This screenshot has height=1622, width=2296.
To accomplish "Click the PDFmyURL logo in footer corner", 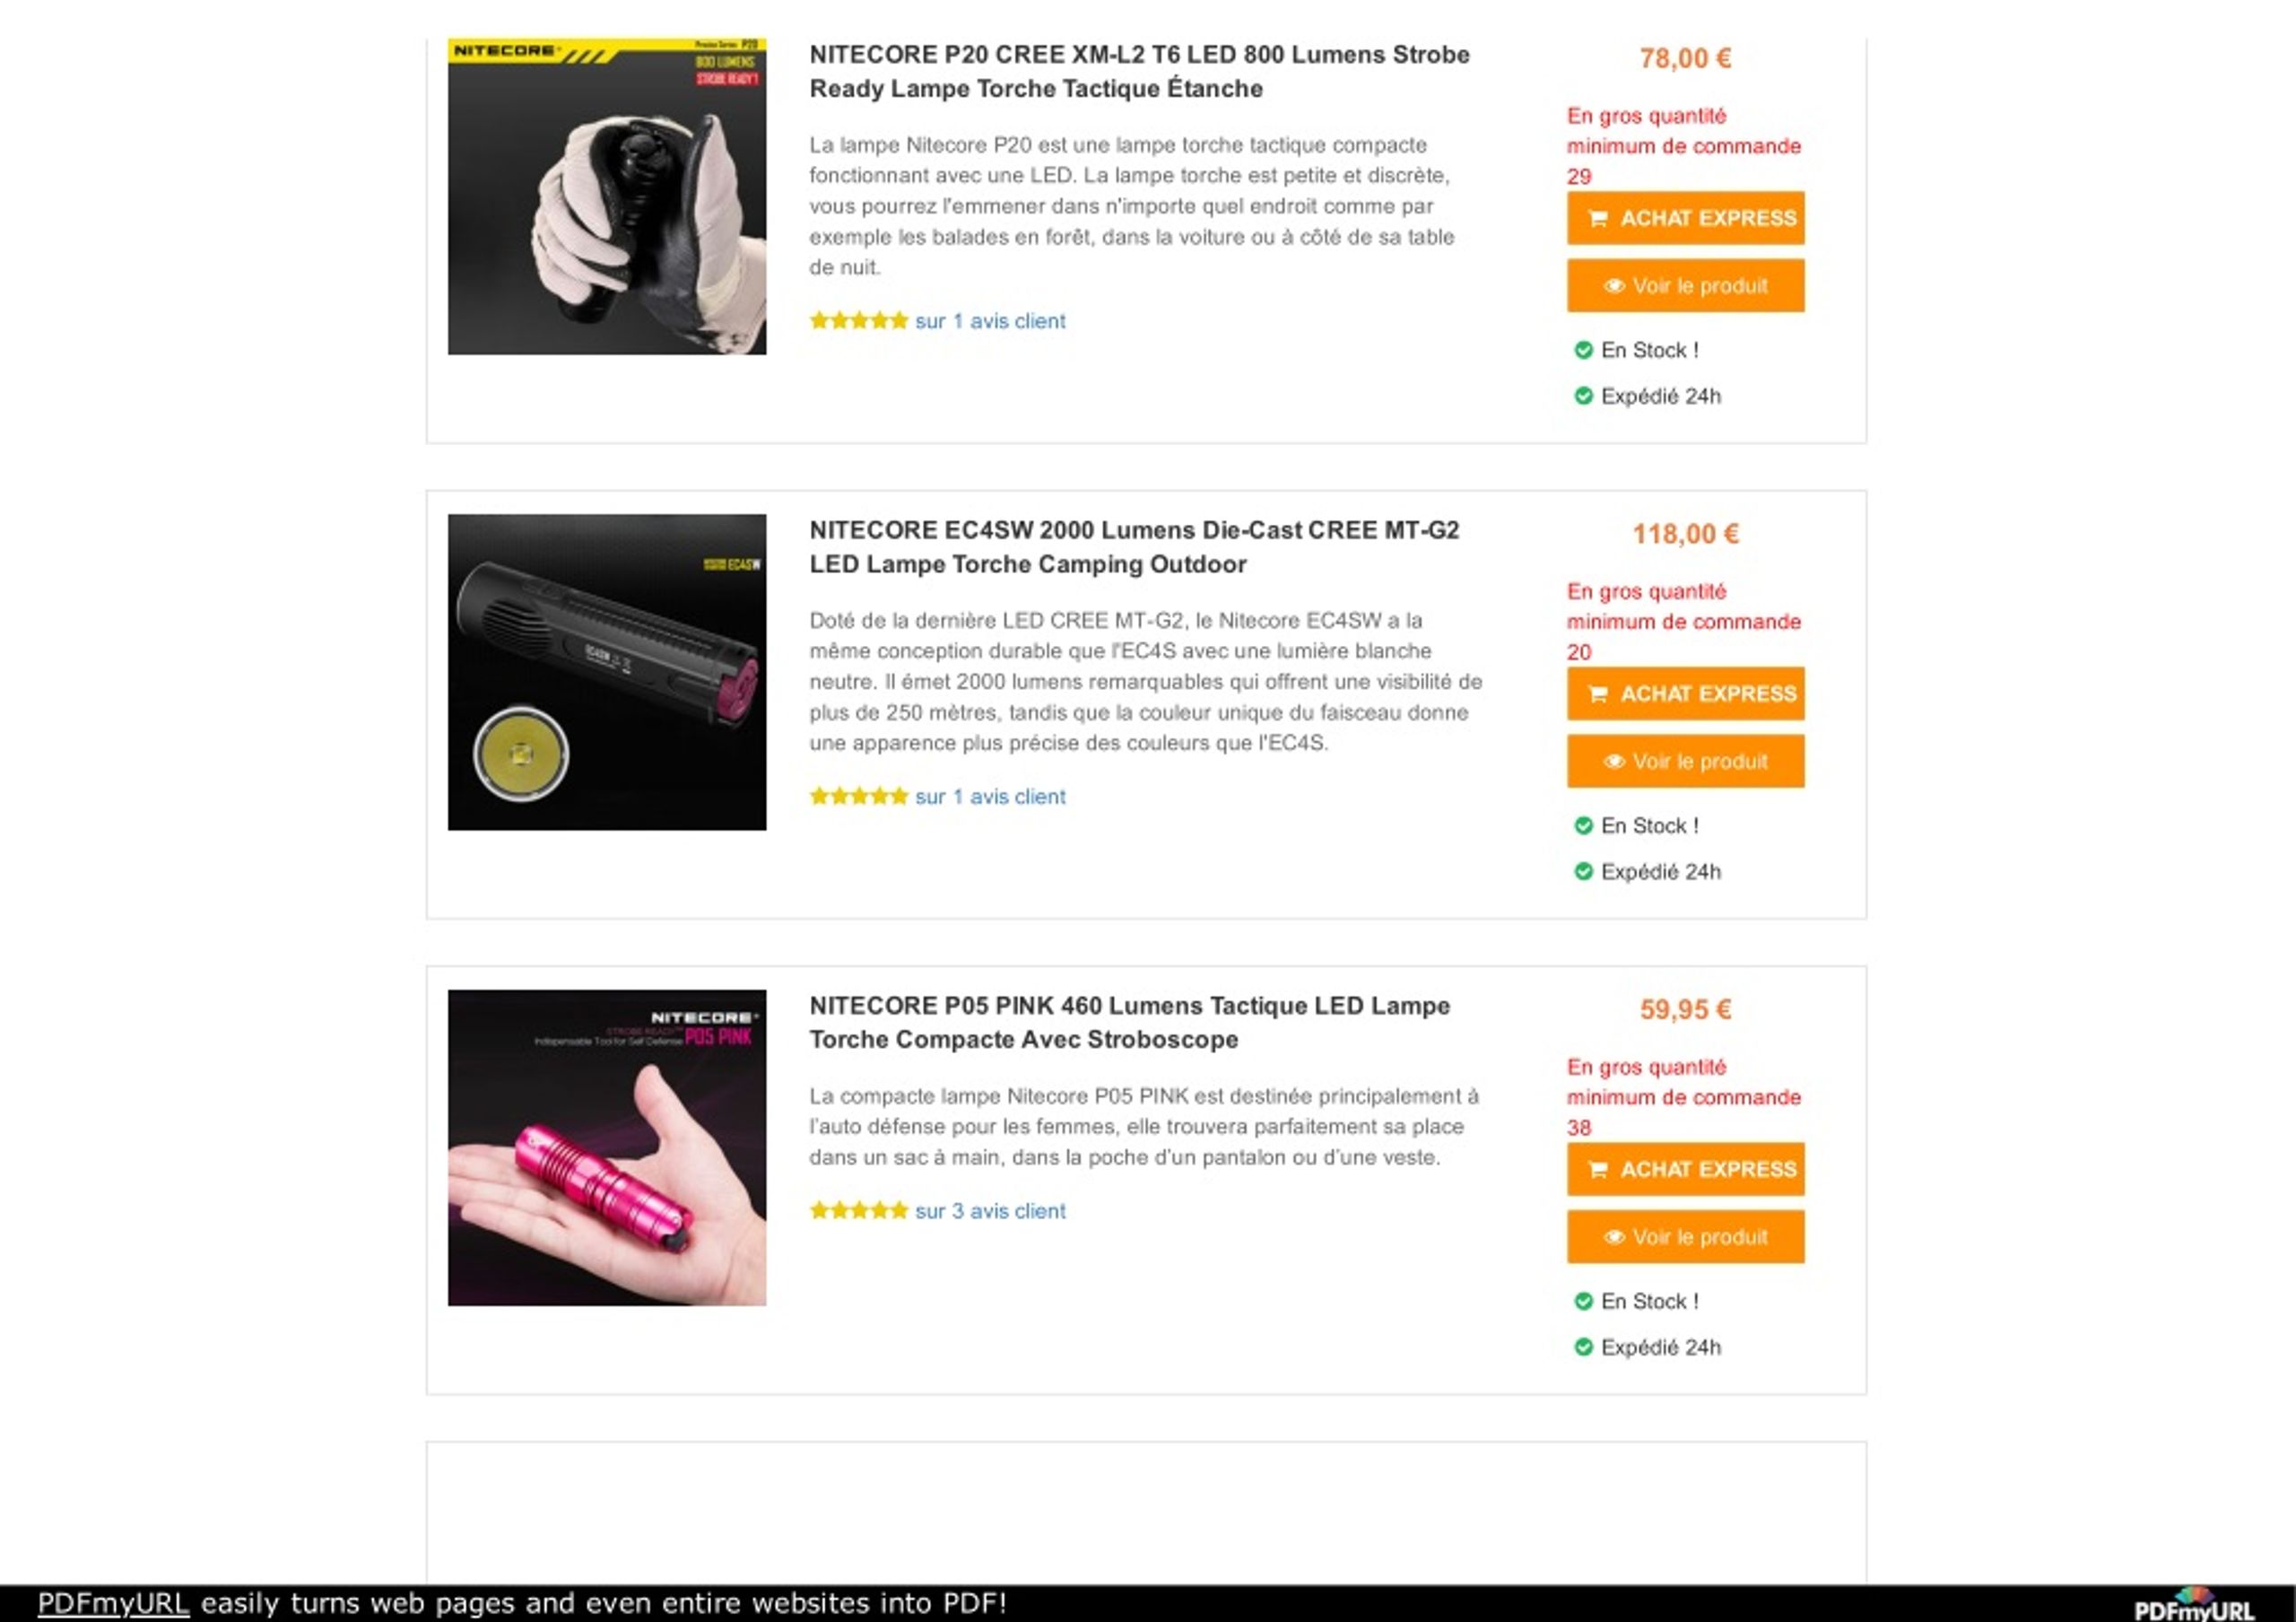I will pyautogui.click(x=2194, y=1604).
